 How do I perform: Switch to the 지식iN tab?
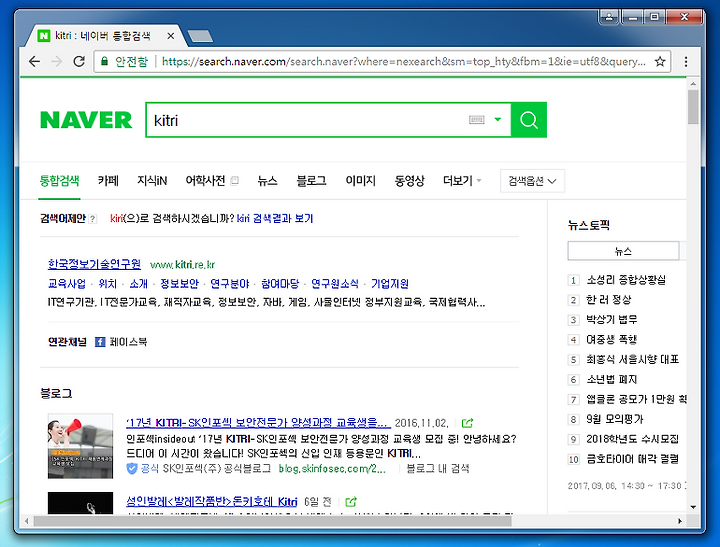152,180
